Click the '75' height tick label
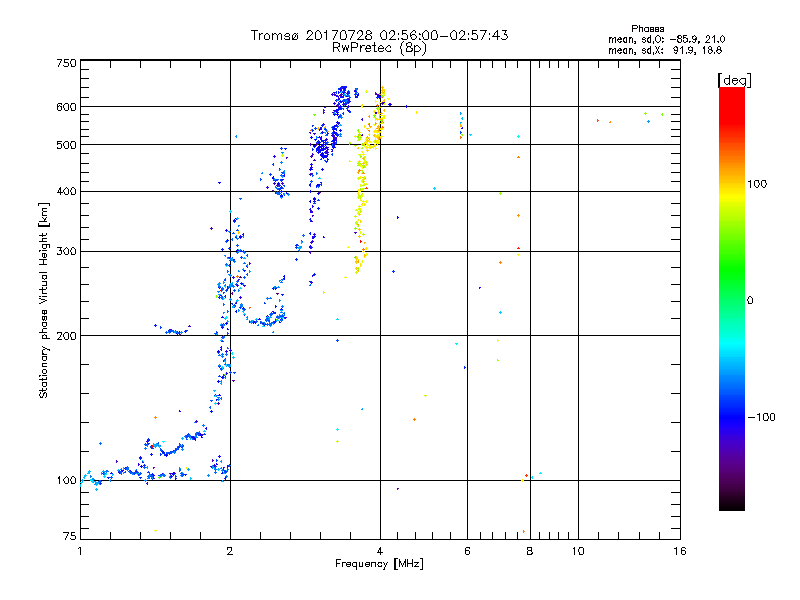Screen dimensions: 800x600 [70, 536]
